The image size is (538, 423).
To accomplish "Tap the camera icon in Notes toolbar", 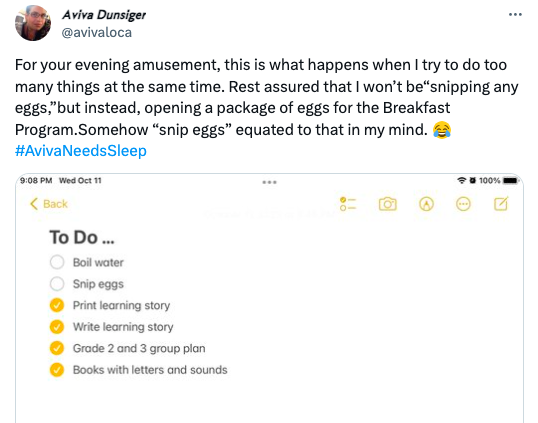I will pyautogui.click(x=388, y=204).
